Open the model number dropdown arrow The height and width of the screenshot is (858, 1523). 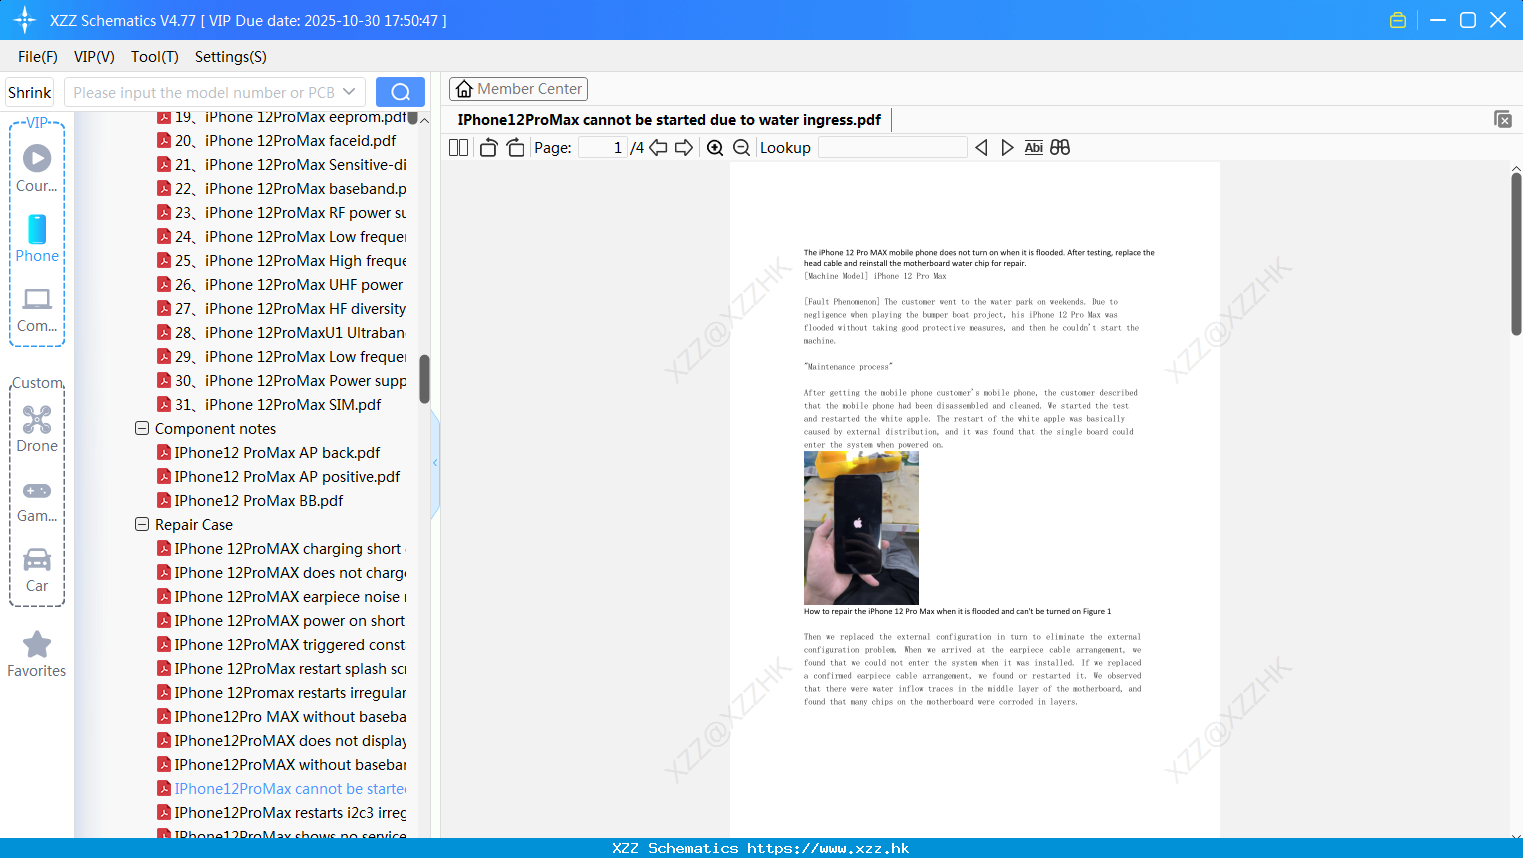pos(349,92)
